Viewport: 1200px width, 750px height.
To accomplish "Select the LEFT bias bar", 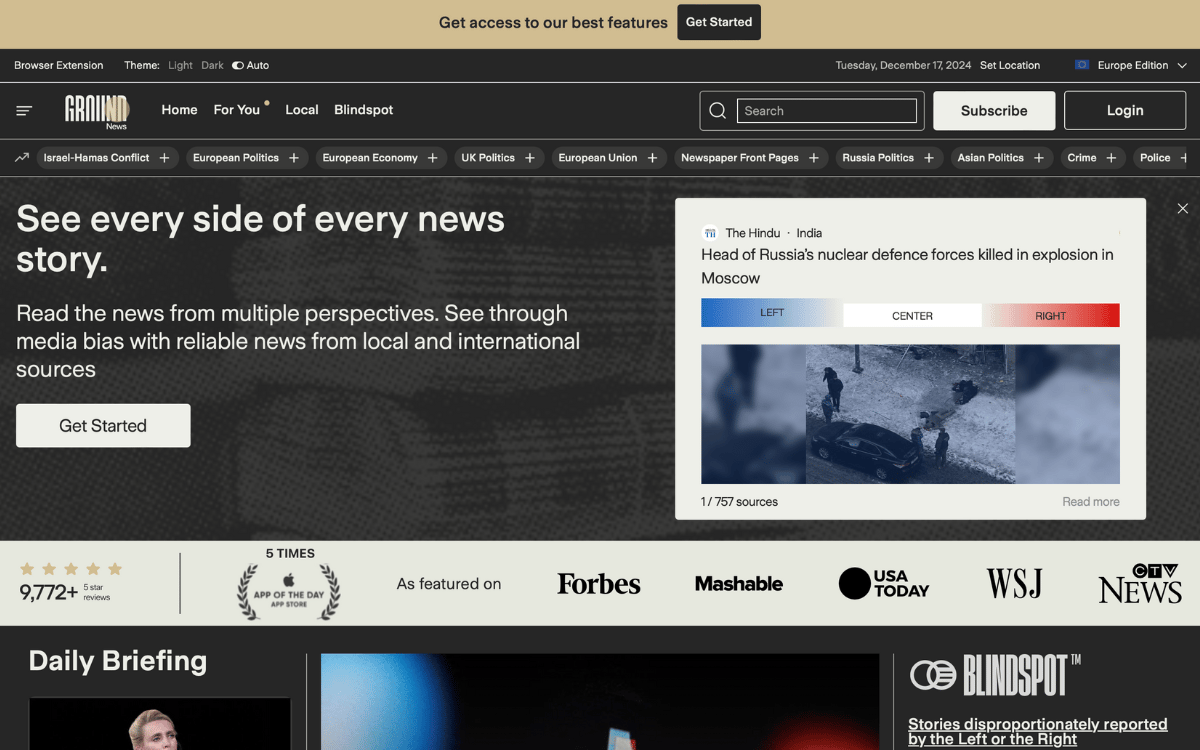I will (772, 313).
